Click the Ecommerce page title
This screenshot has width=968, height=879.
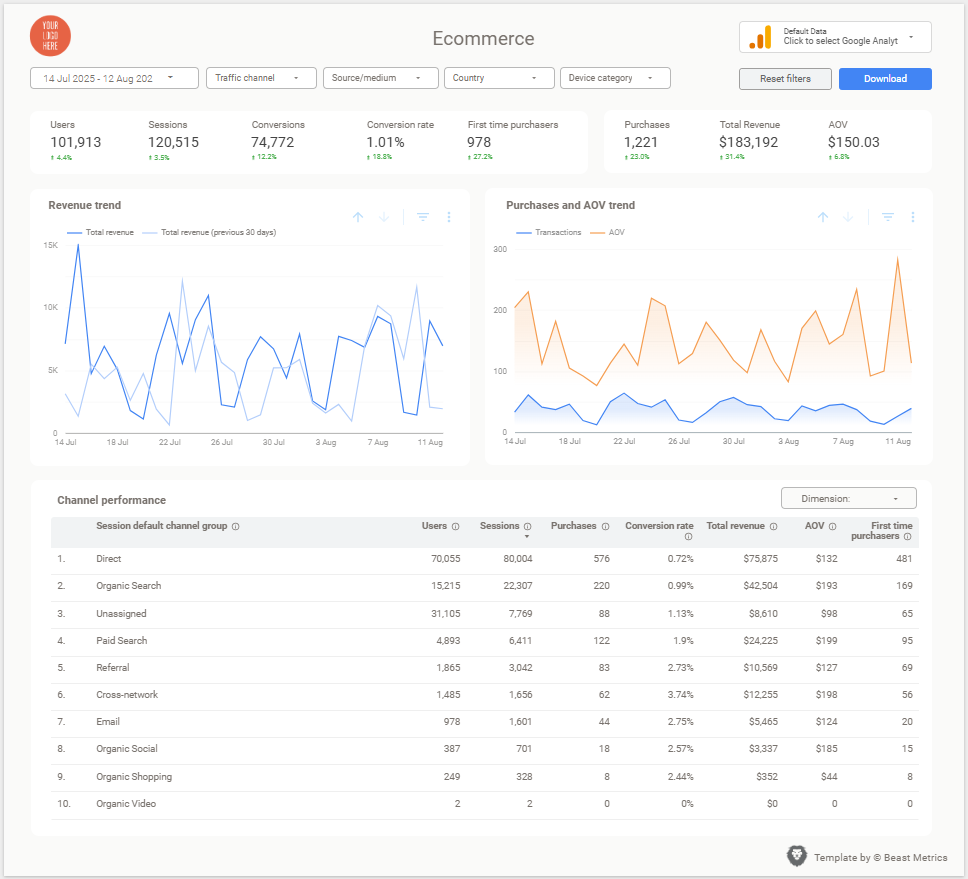tap(483, 38)
